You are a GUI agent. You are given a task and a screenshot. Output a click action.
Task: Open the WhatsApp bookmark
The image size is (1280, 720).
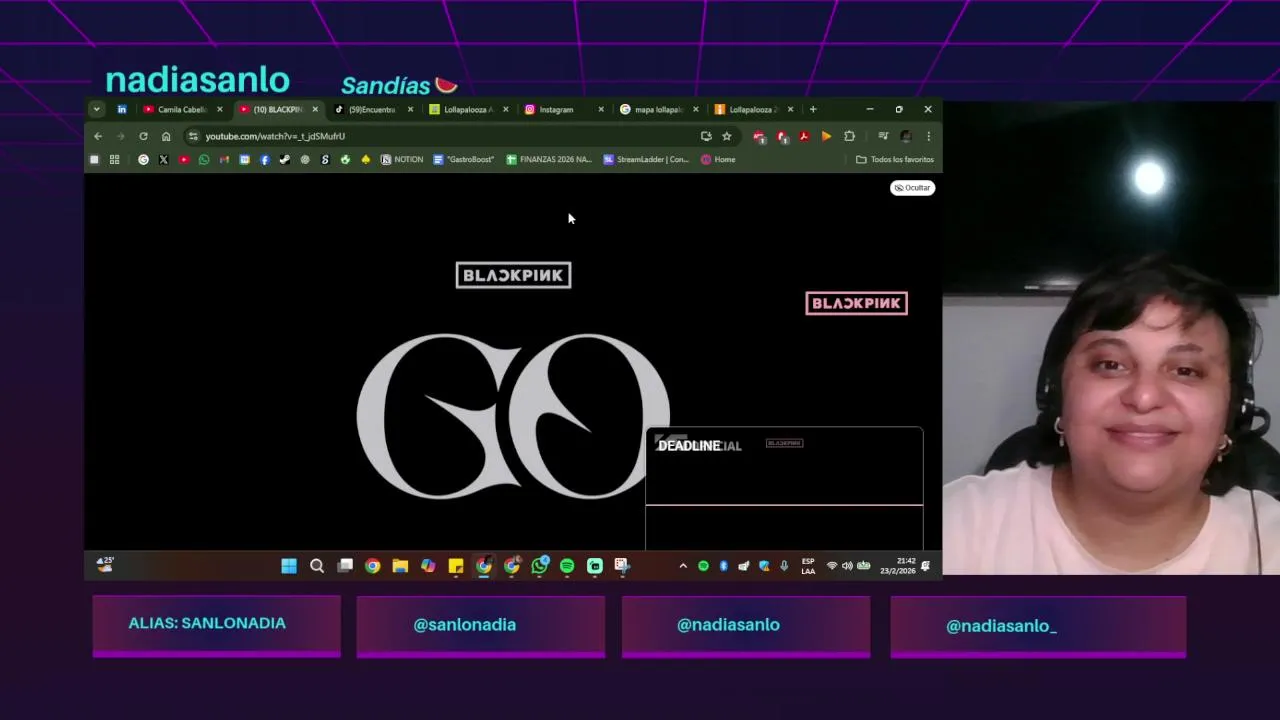204,159
